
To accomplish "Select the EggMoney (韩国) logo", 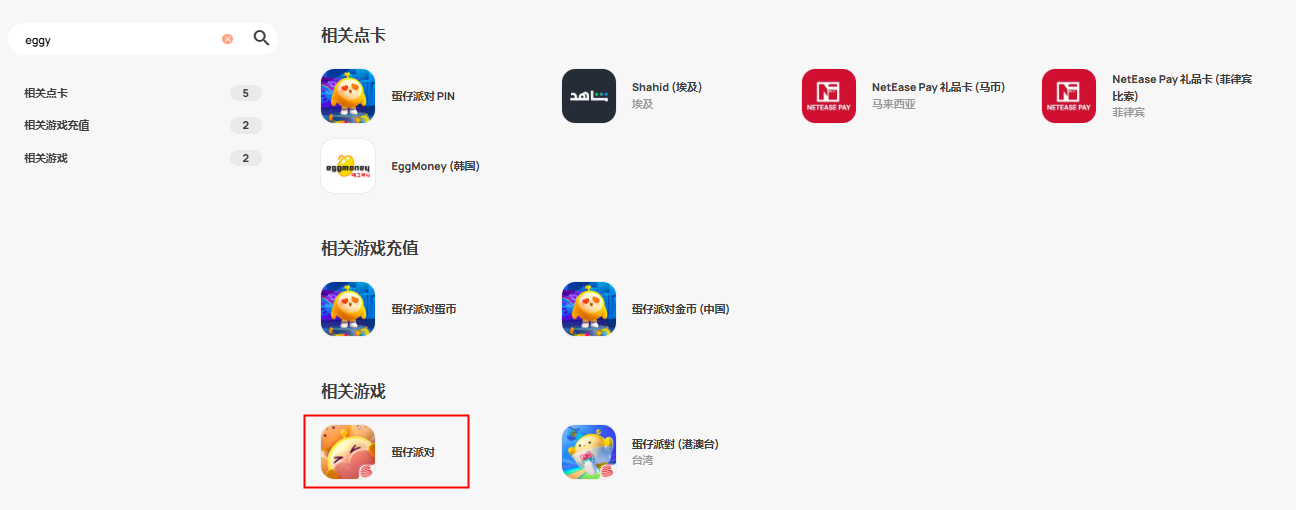I will 348,166.
